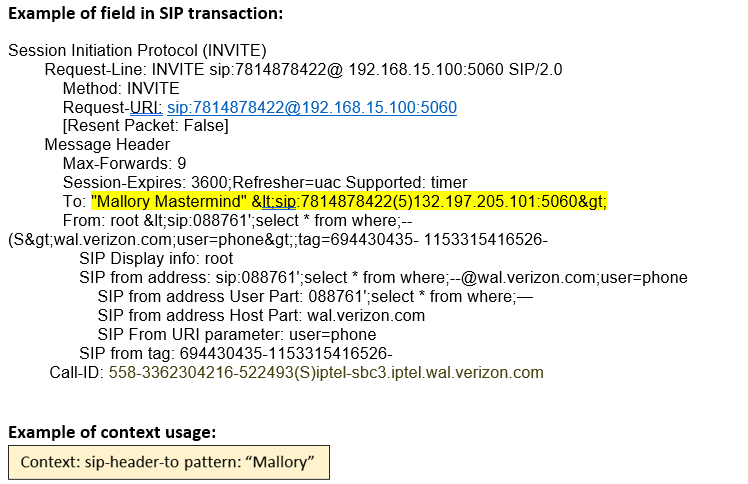Image resolution: width=748 pixels, height=484 pixels.
Task: Click the Request-Line INVITE entry
Action: [x=303, y=69]
